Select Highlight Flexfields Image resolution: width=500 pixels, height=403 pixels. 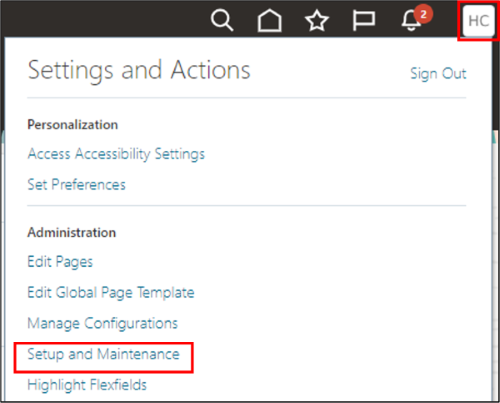87,385
